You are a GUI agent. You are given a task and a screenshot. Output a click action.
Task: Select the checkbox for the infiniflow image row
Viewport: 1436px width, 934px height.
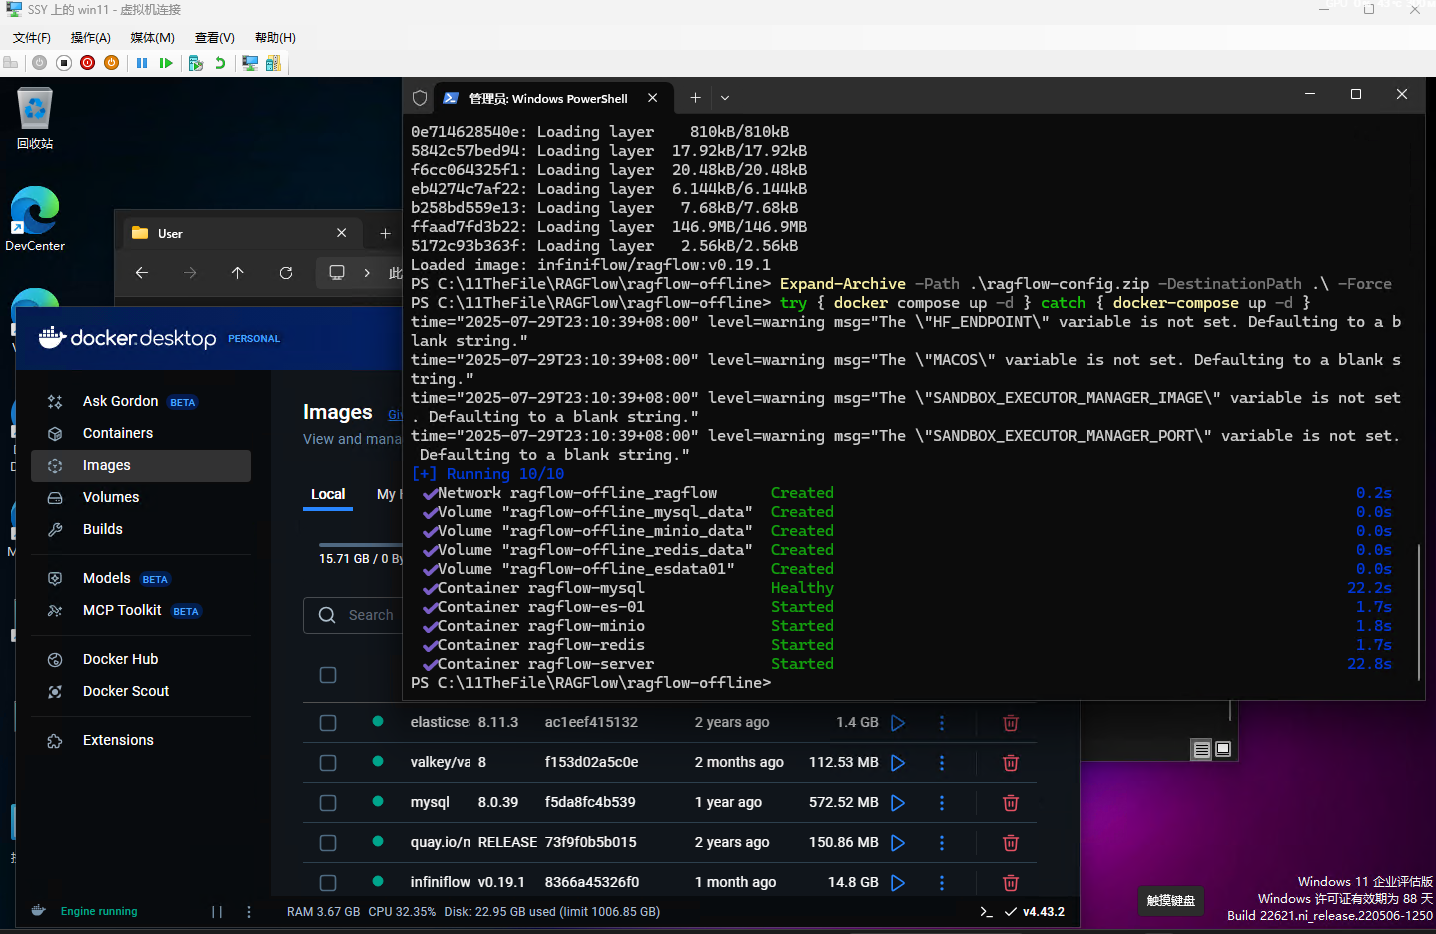click(x=328, y=883)
